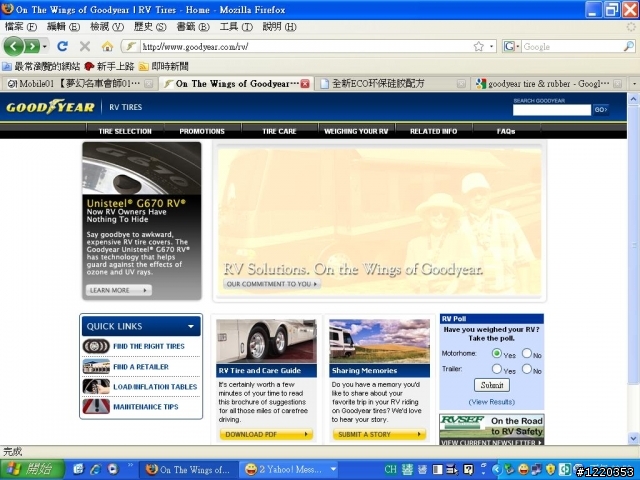This screenshot has height=480, width=640.
Task: Open the Promotions nav item
Action: point(202,131)
